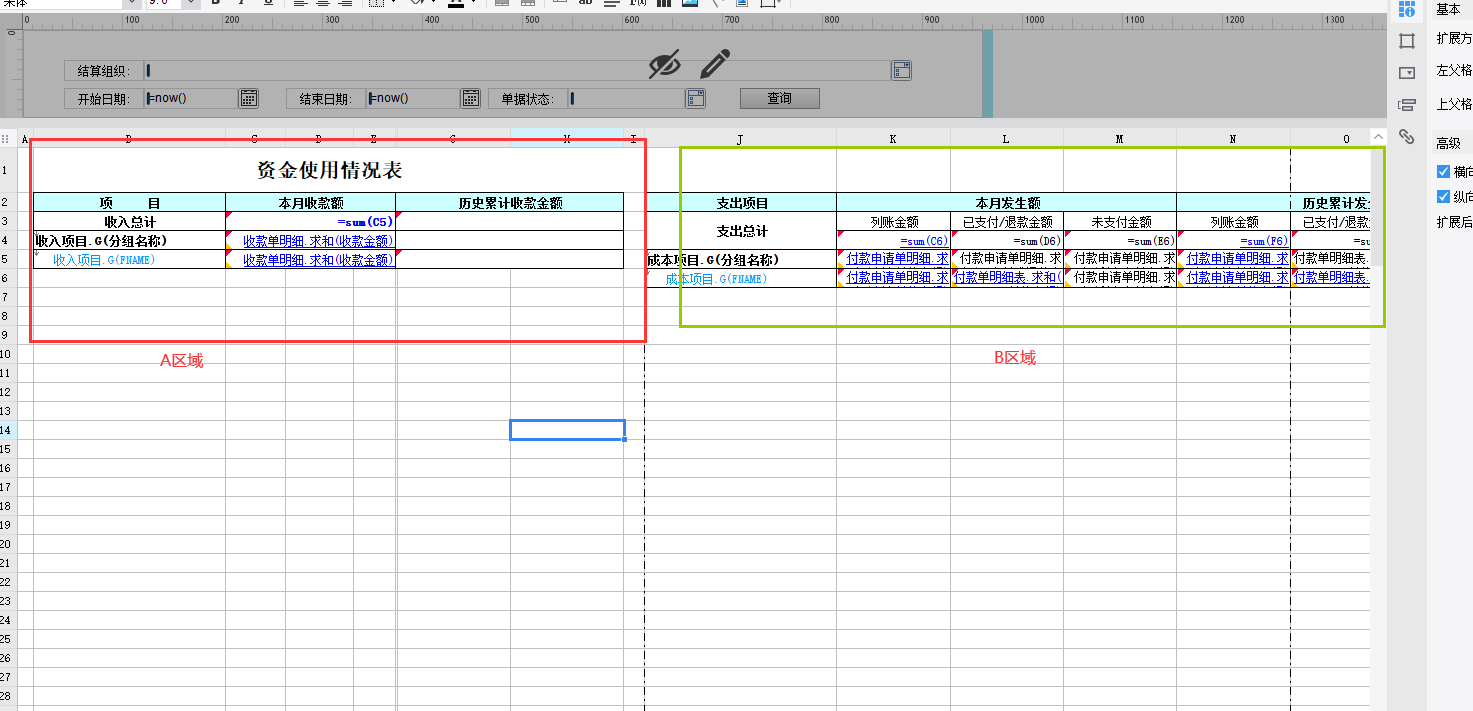
Task: Select the =sum(F6) formula cell
Action: [1233, 241]
